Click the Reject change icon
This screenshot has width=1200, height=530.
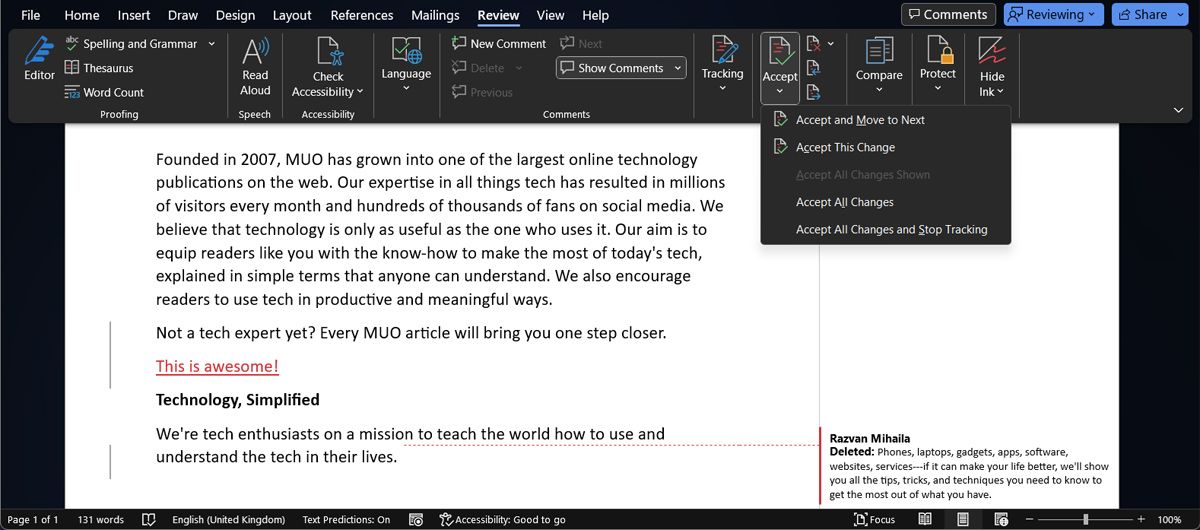coord(814,44)
